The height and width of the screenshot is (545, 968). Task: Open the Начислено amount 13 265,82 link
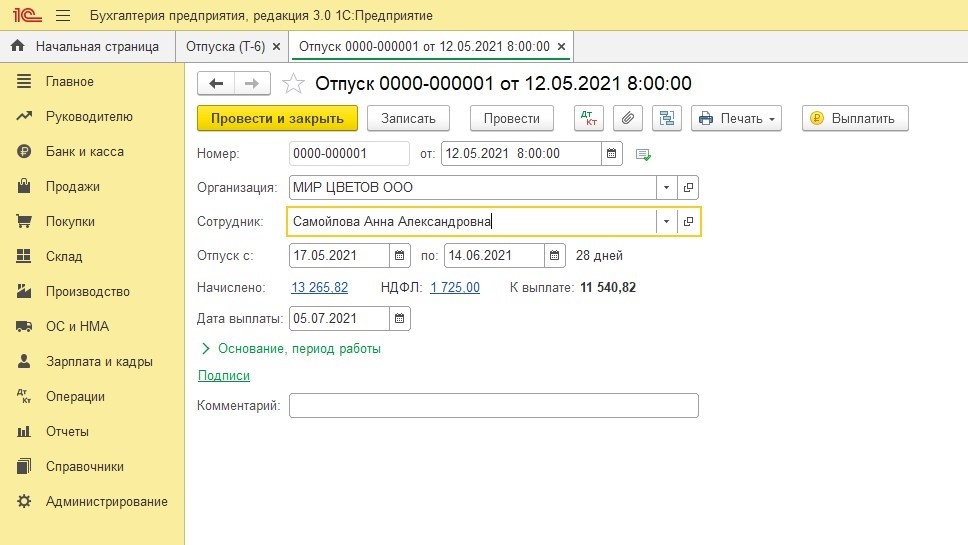click(319, 288)
